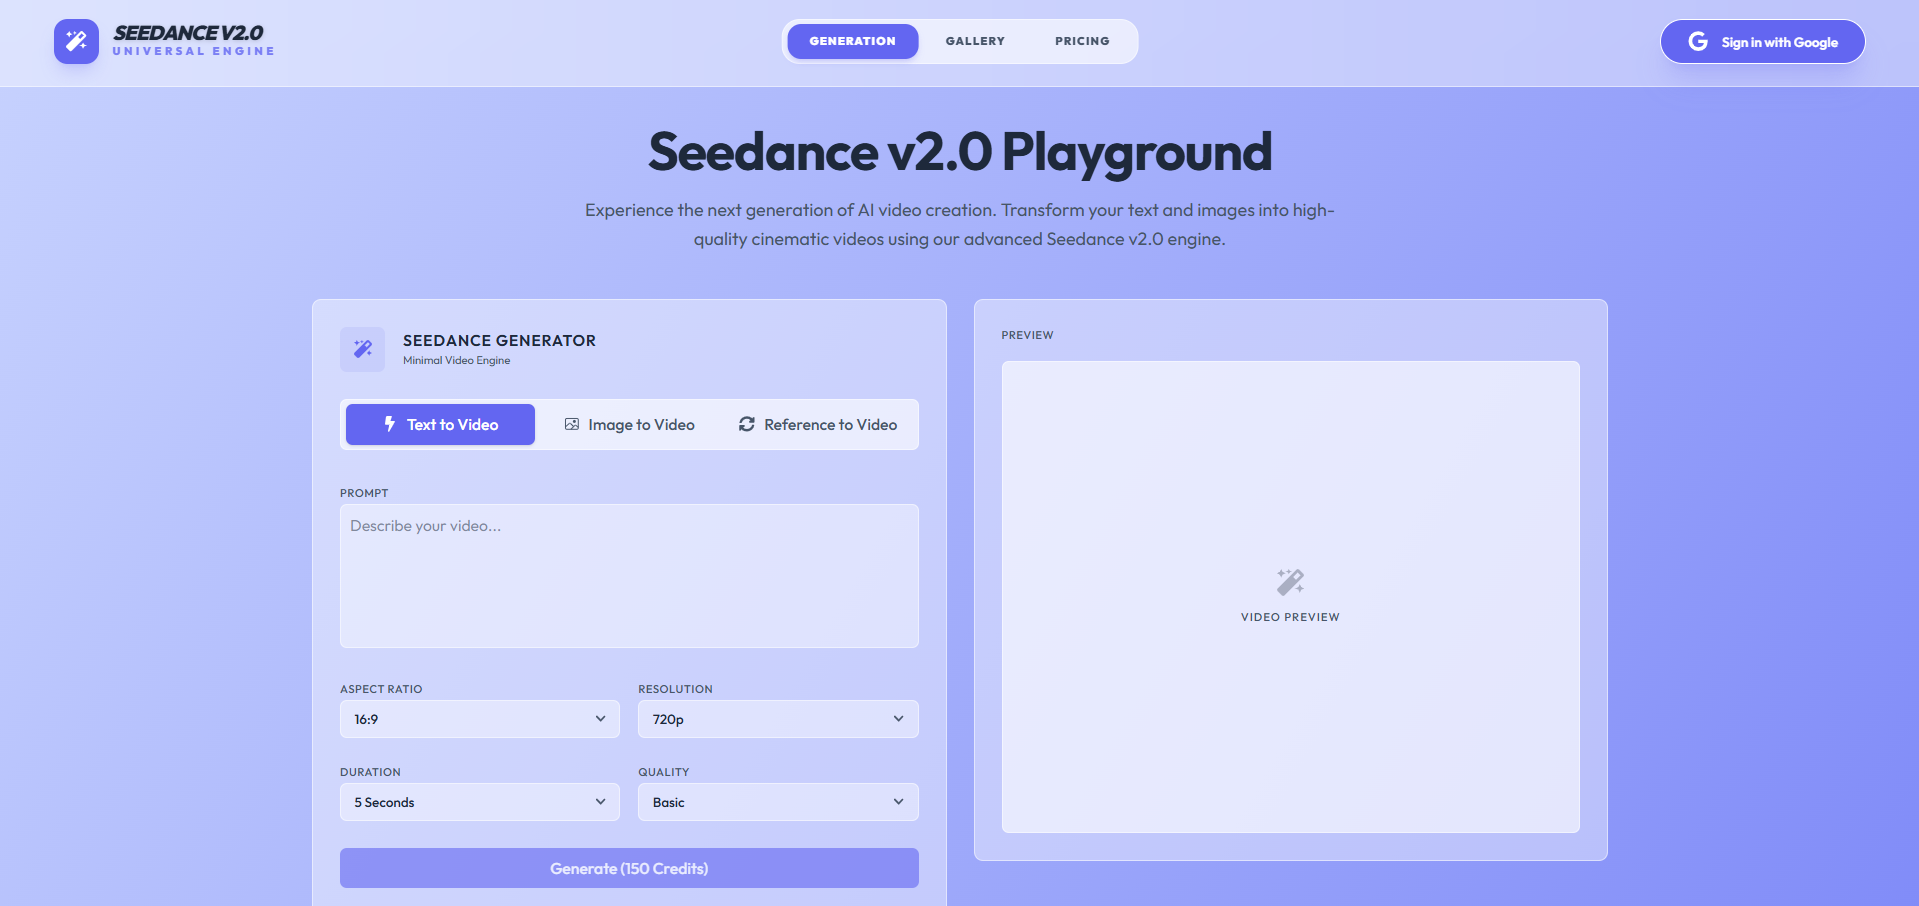Open the Quality dropdown showing Basic
This screenshot has height=906, width=1919.
click(777, 801)
